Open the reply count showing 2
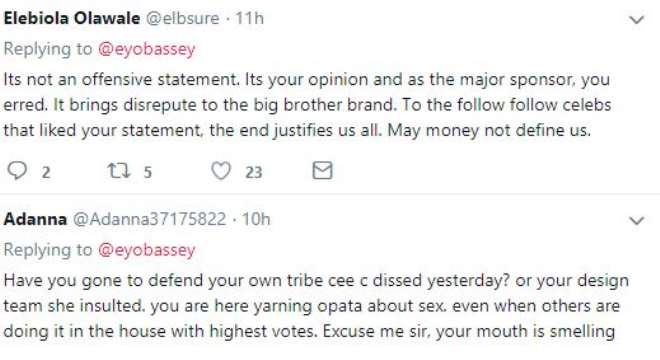This screenshot has width=660, height=360. [46, 172]
